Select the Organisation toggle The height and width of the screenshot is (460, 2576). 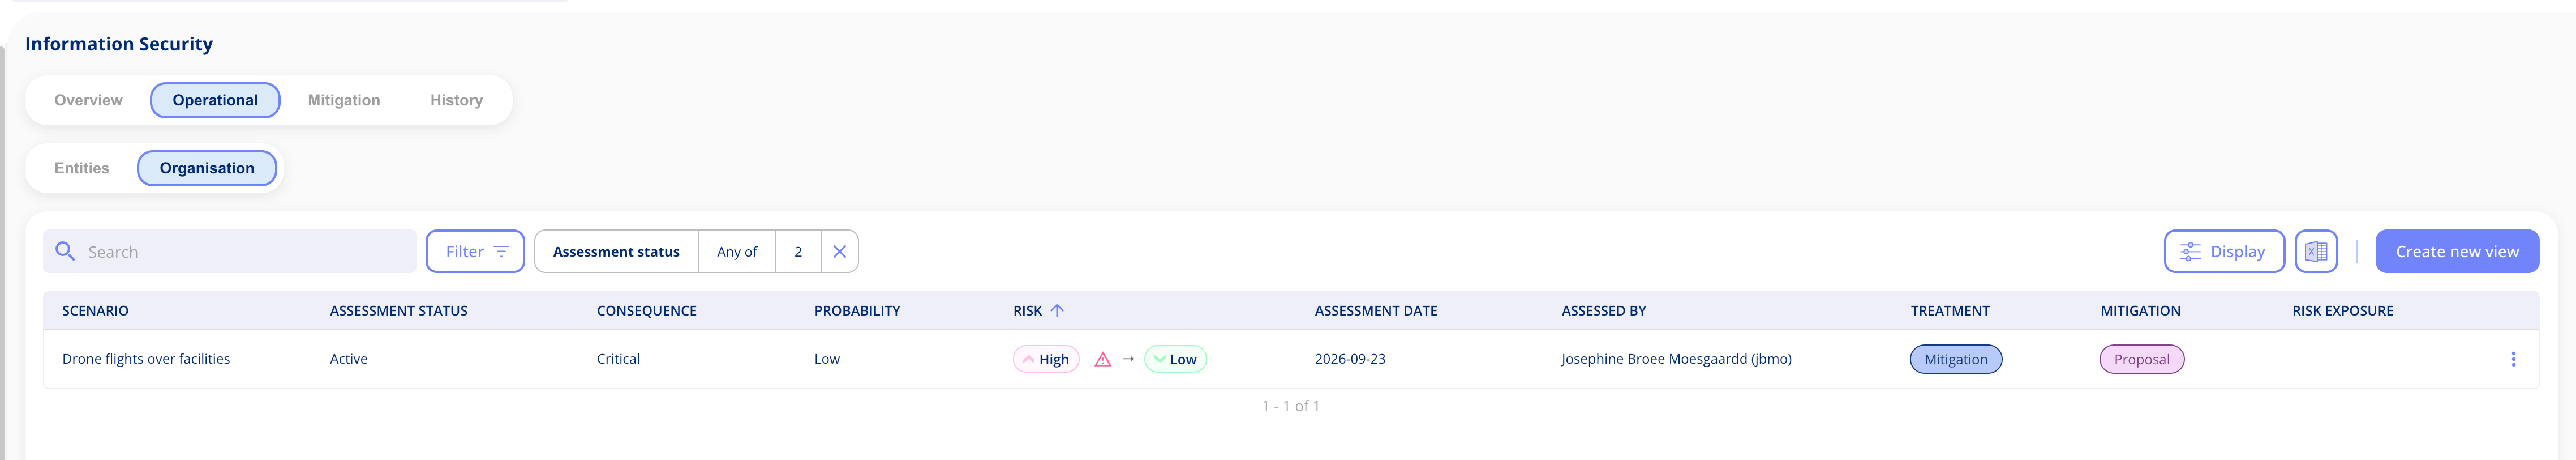pyautogui.click(x=207, y=168)
